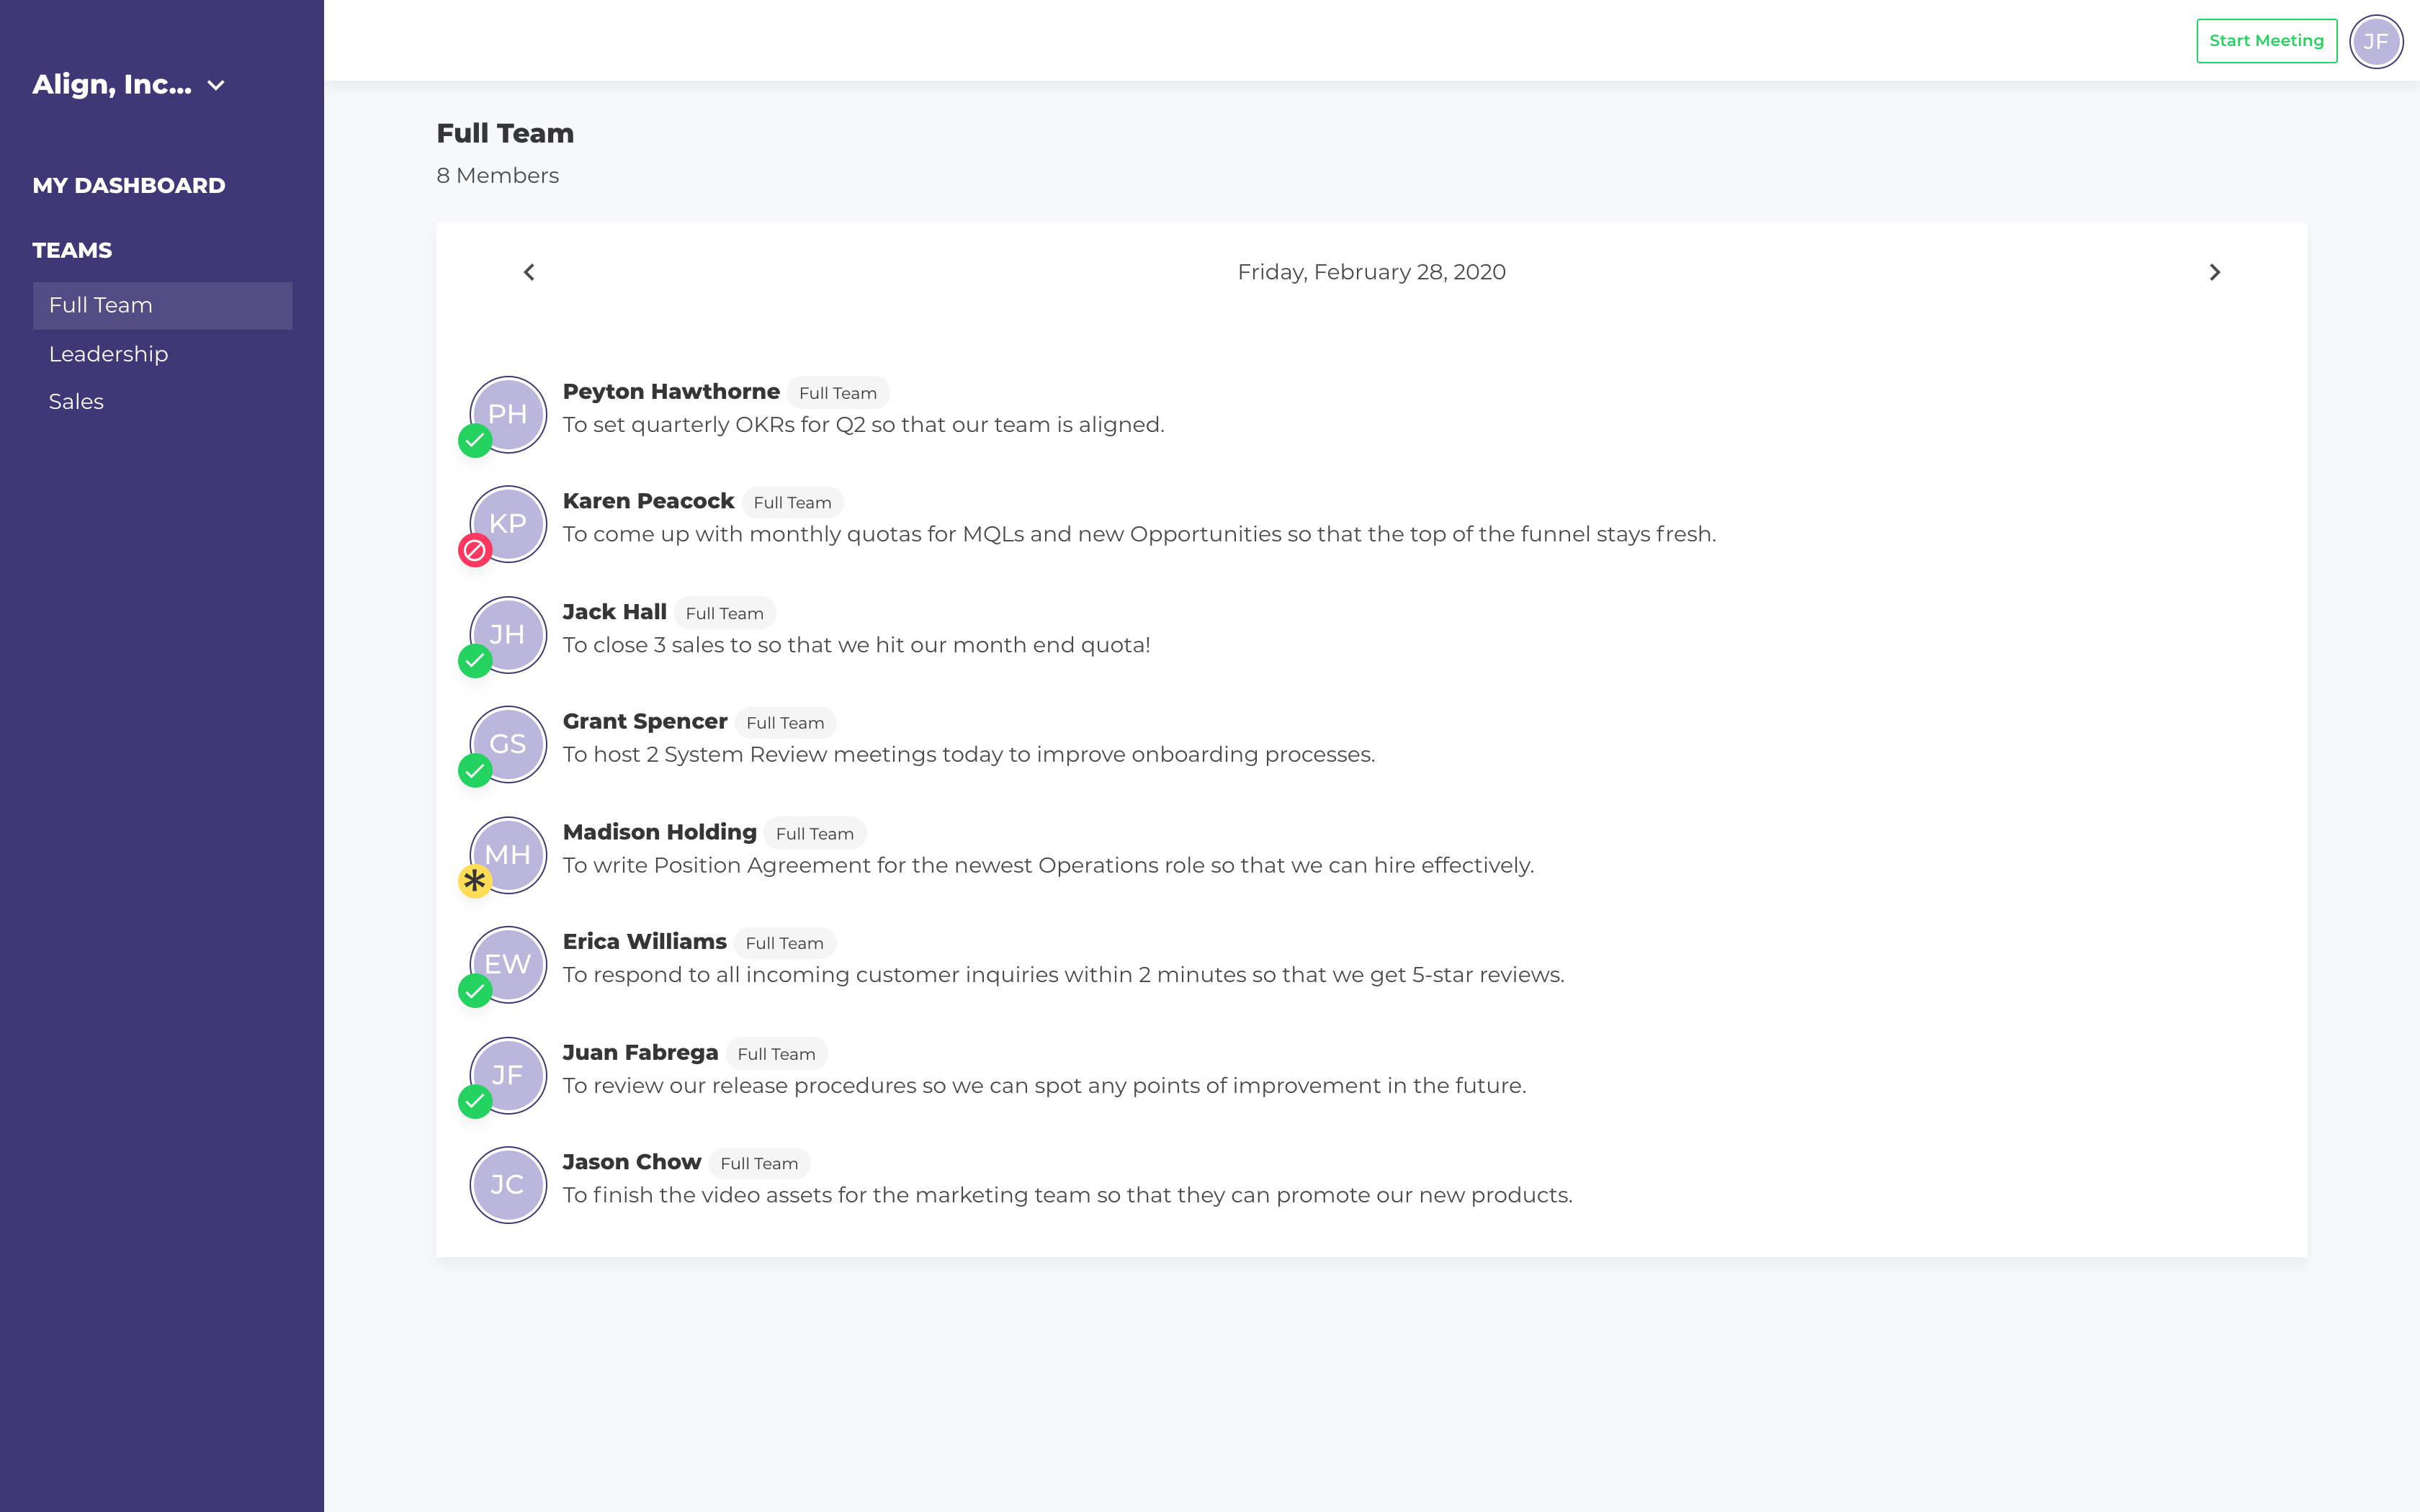Click the Start Meeting button
The width and height of the screenshot is (2420, 1512).
[2265, 41]
